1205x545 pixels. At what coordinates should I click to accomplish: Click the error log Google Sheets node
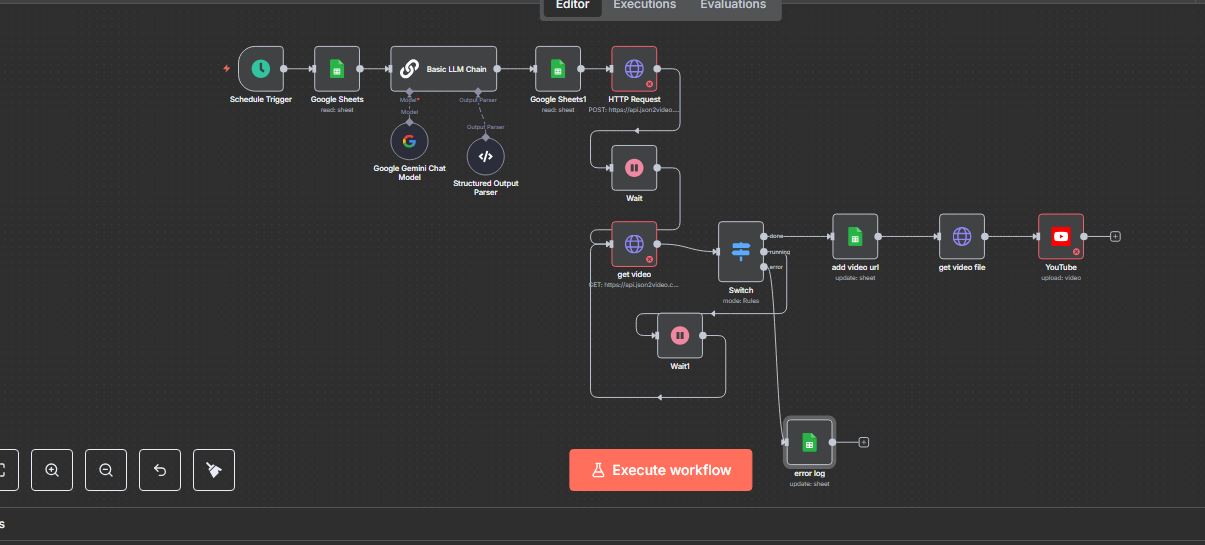(x=809, y=442)
